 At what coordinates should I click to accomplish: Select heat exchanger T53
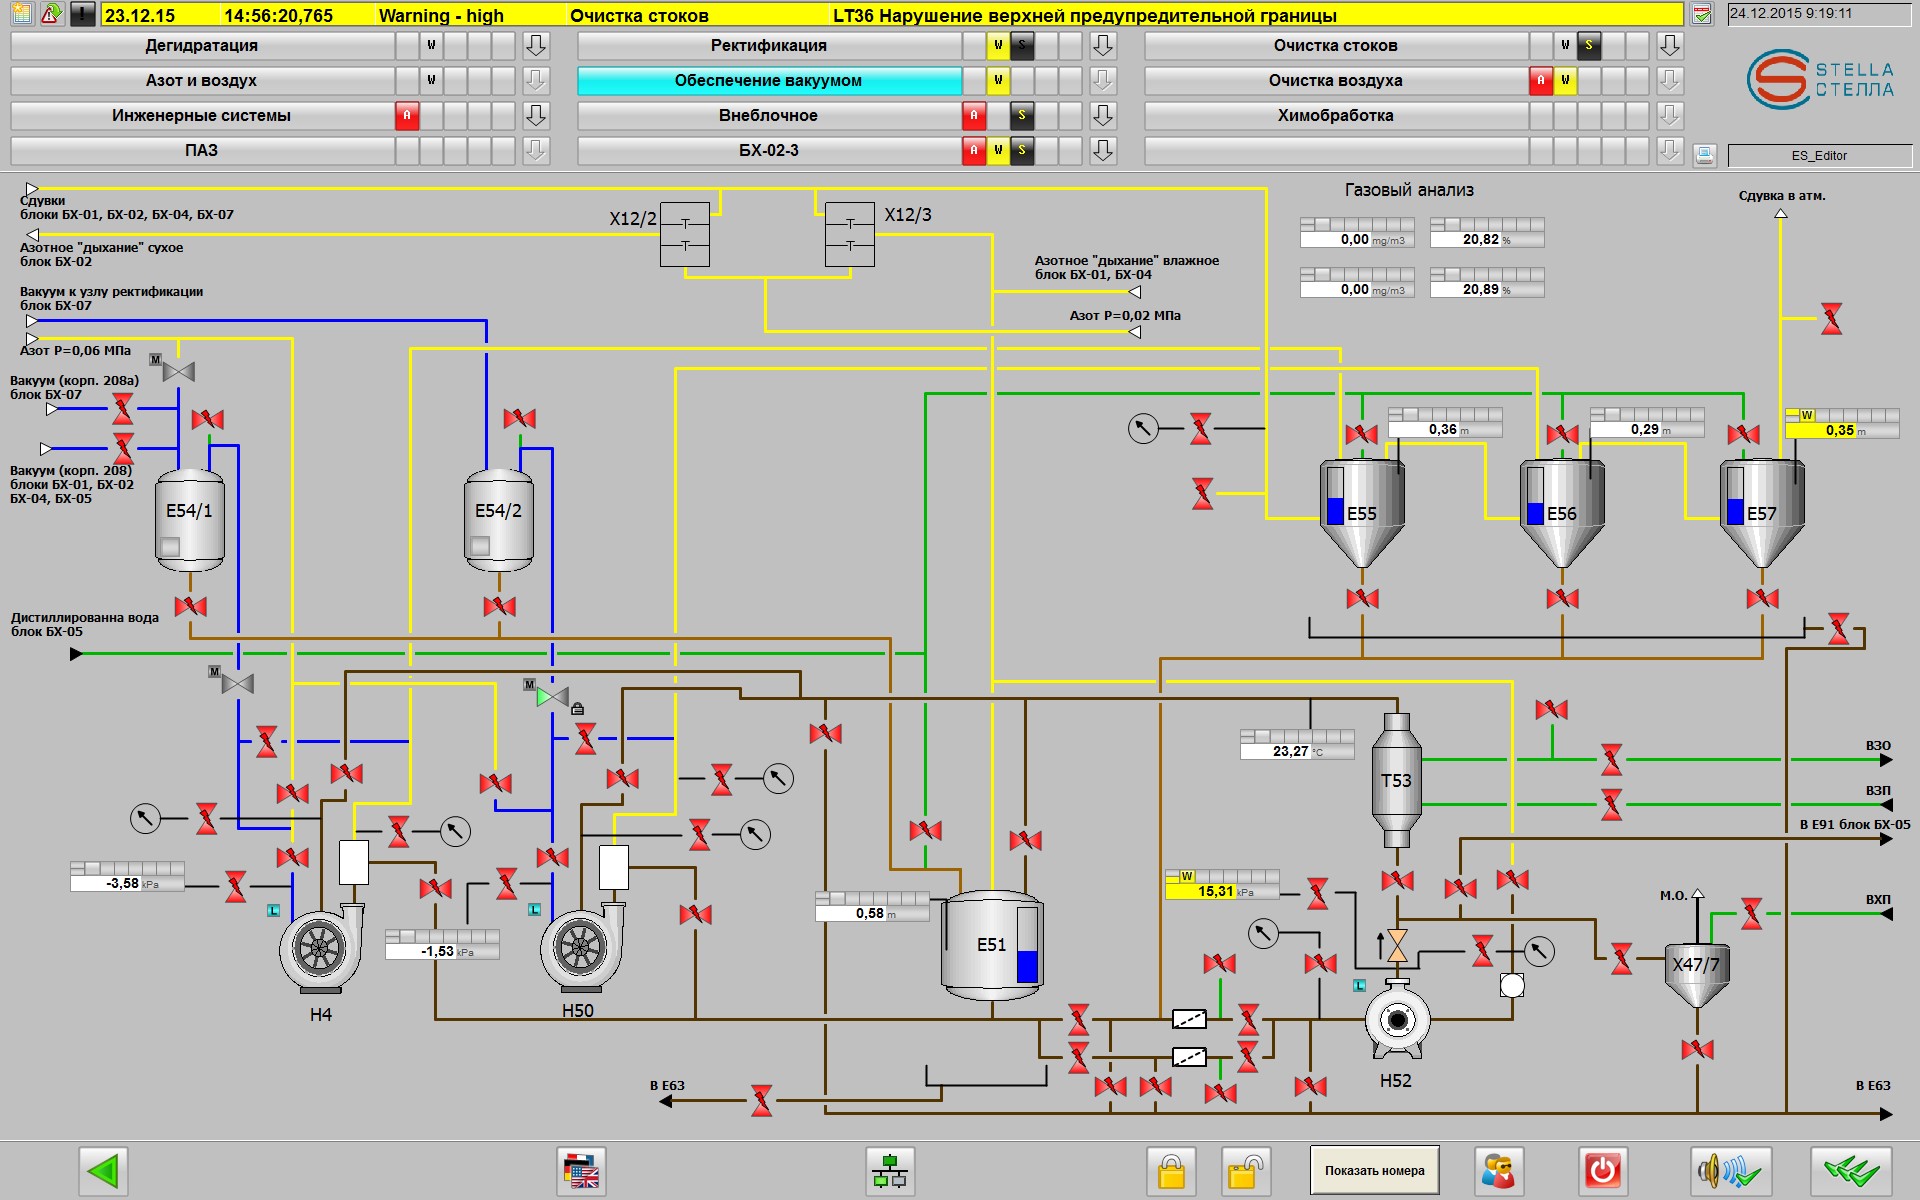coord(1397,780)
